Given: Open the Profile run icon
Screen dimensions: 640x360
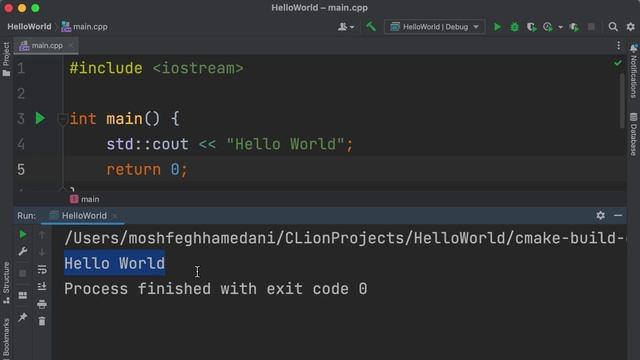Looking at the screenshot, I should (x=548, y=27).
